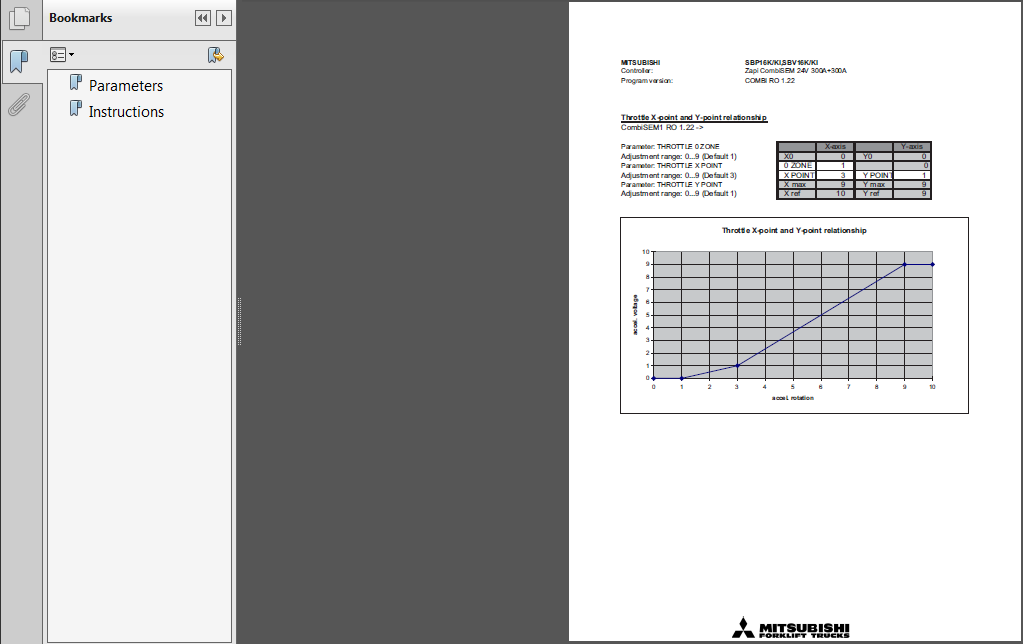Screen dimensions: 1023x644
Task: Click the 'accel. voltage' axis label
Action: click(635, 315)
